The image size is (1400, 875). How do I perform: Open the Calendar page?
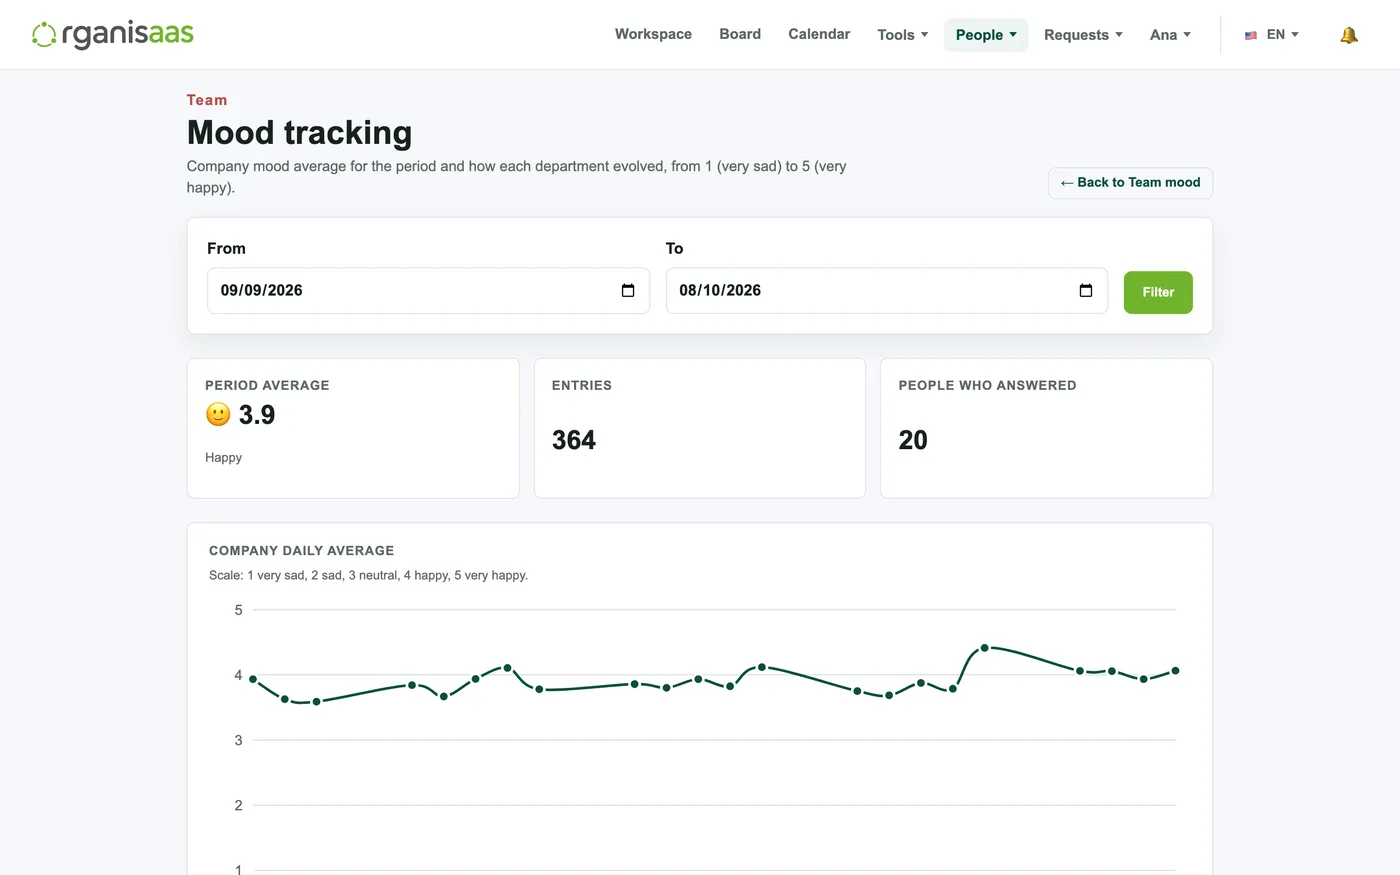(x=819, y=34)
